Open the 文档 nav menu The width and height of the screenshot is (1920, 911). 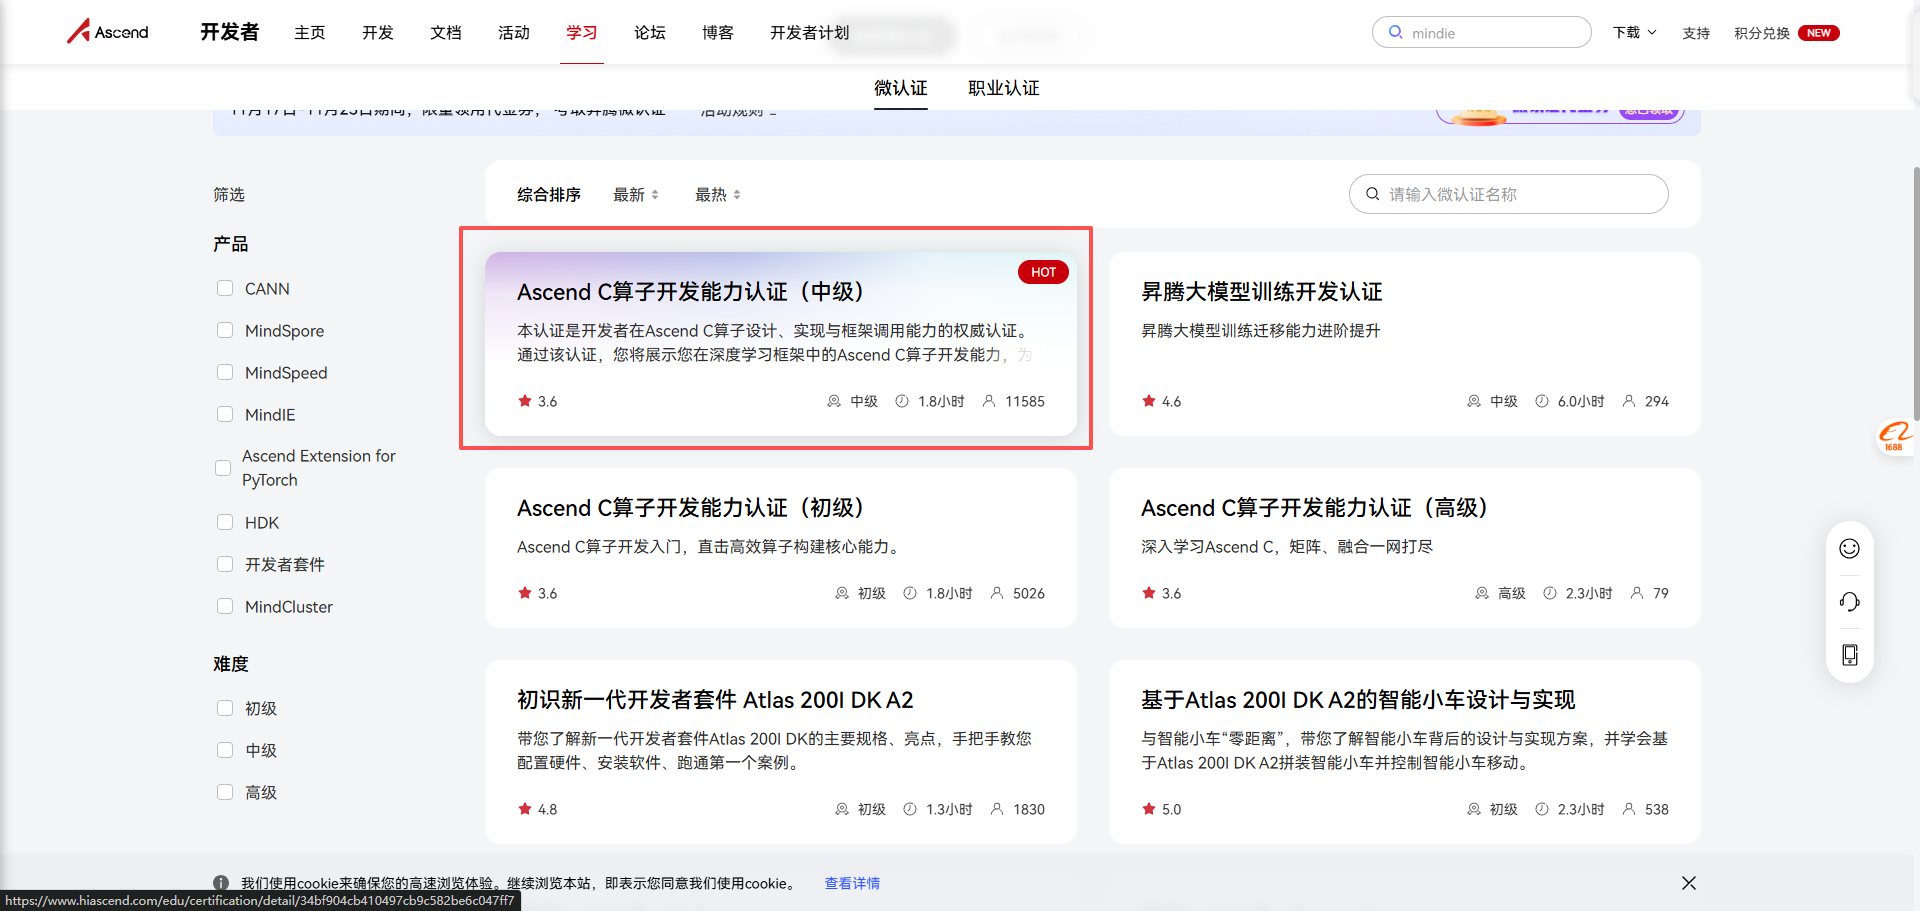pos(446,33)
